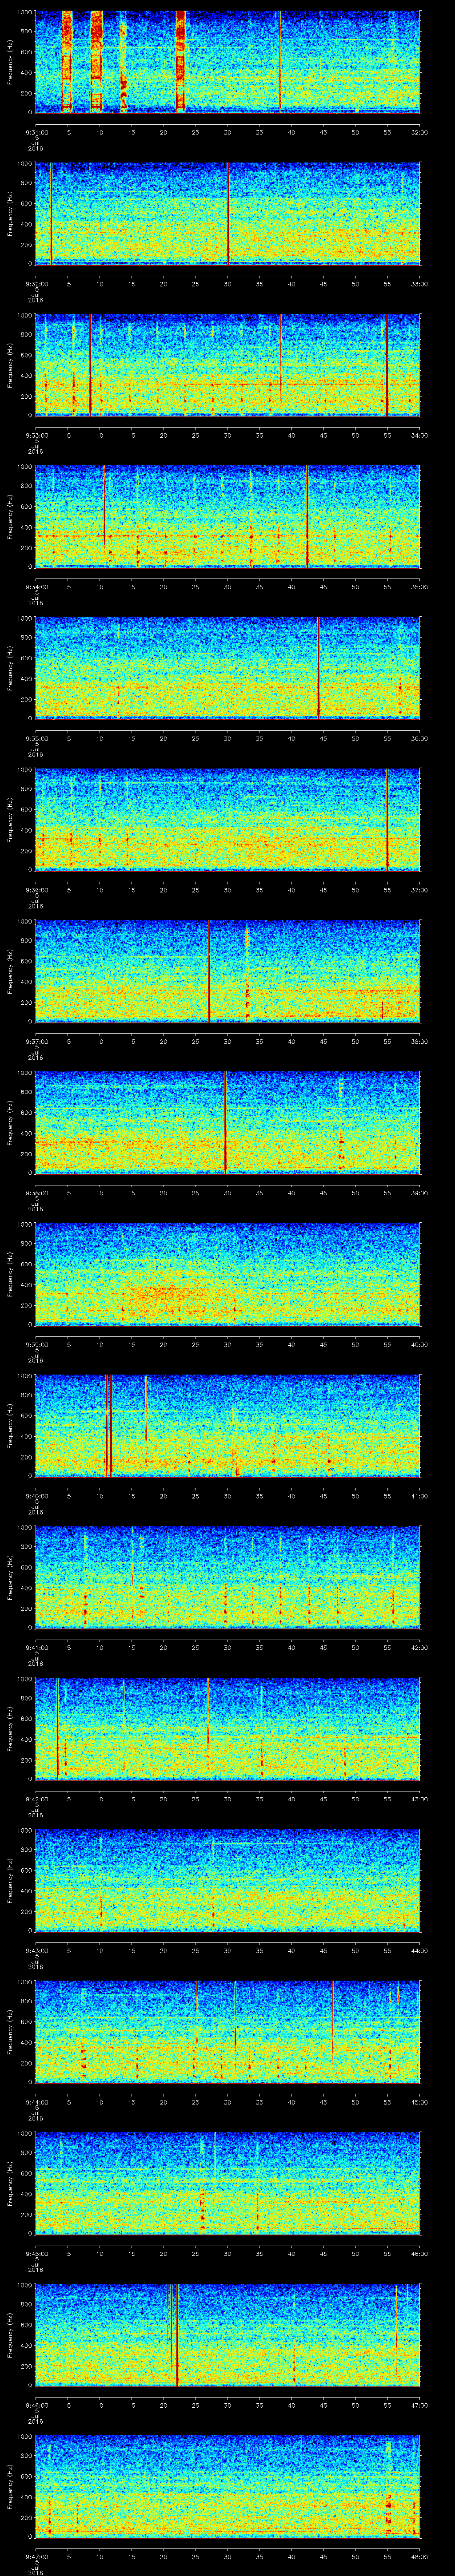Click the 48:00 end time label
This screenshot has height=2576, width=455.
point(420,2556)
